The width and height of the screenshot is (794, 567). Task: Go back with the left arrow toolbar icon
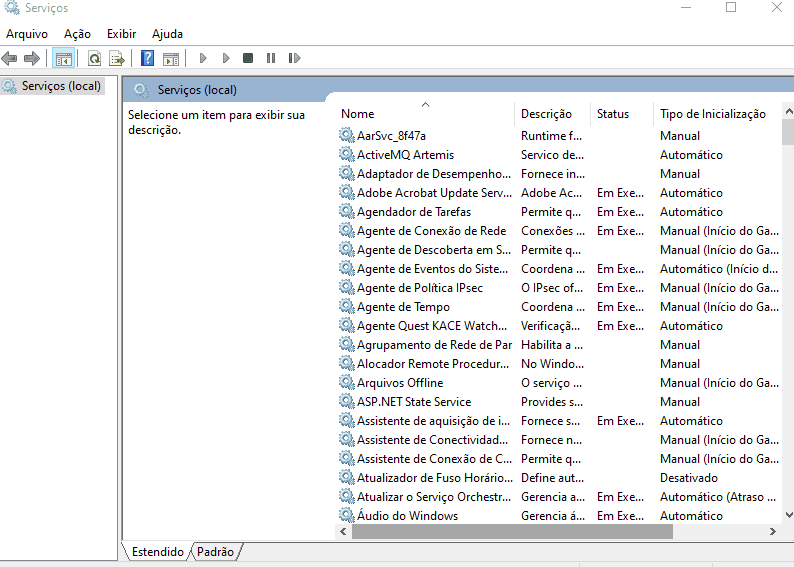pos(9,59)
